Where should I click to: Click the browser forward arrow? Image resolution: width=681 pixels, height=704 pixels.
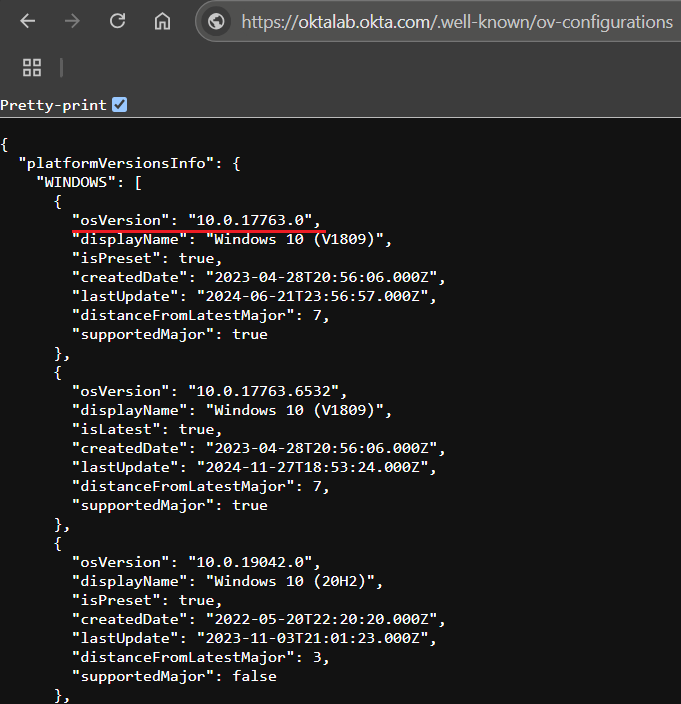[72, 21]
